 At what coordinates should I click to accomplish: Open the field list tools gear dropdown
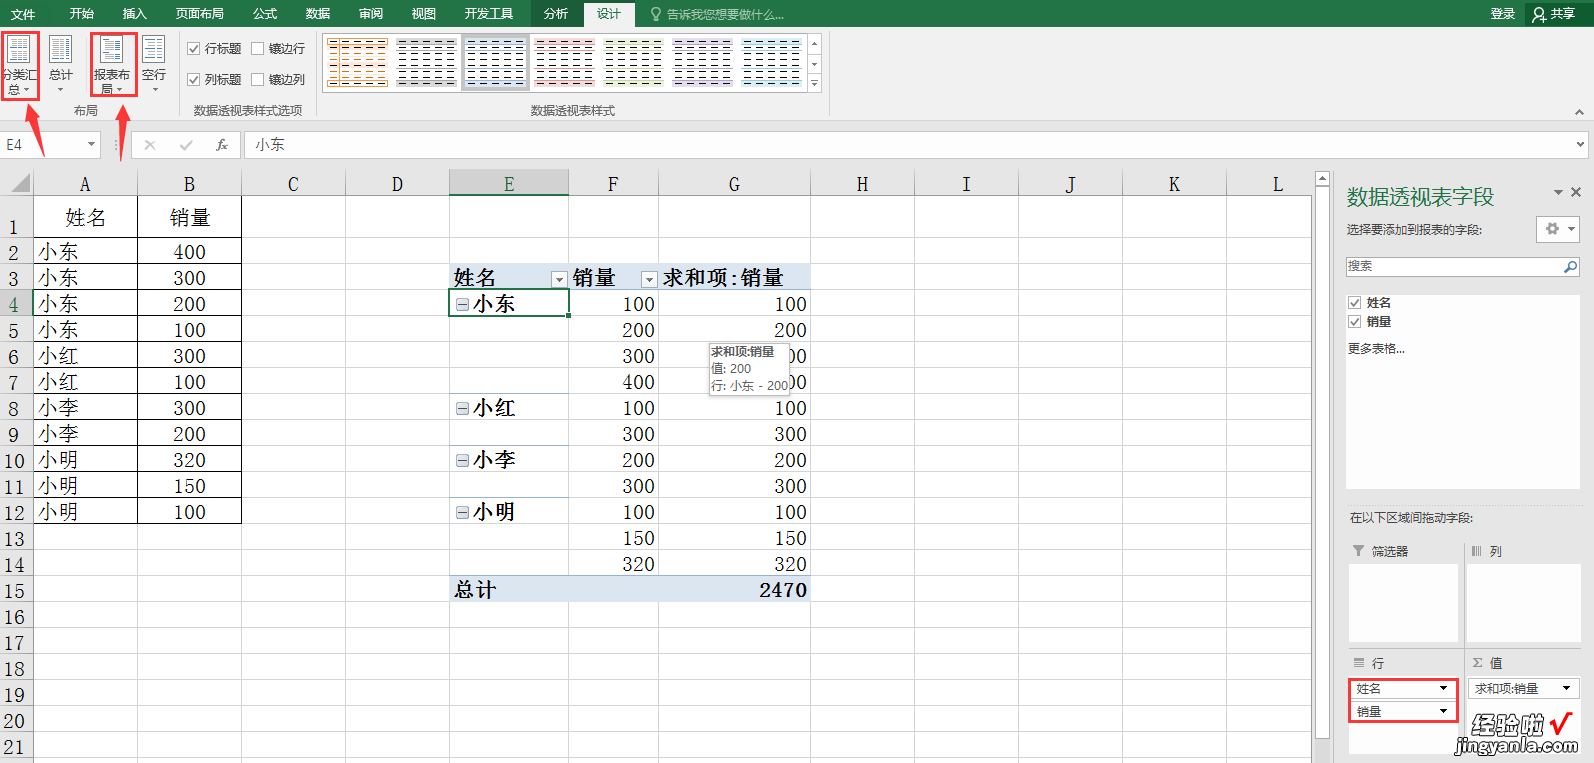coord(1558,229)
